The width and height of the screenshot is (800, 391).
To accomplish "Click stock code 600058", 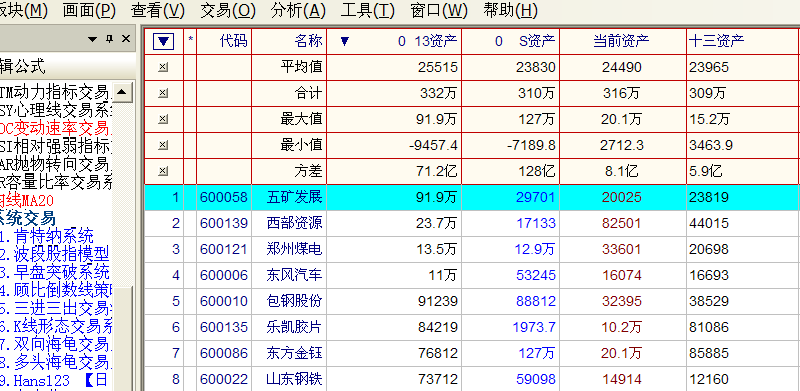I will [224, 197].
